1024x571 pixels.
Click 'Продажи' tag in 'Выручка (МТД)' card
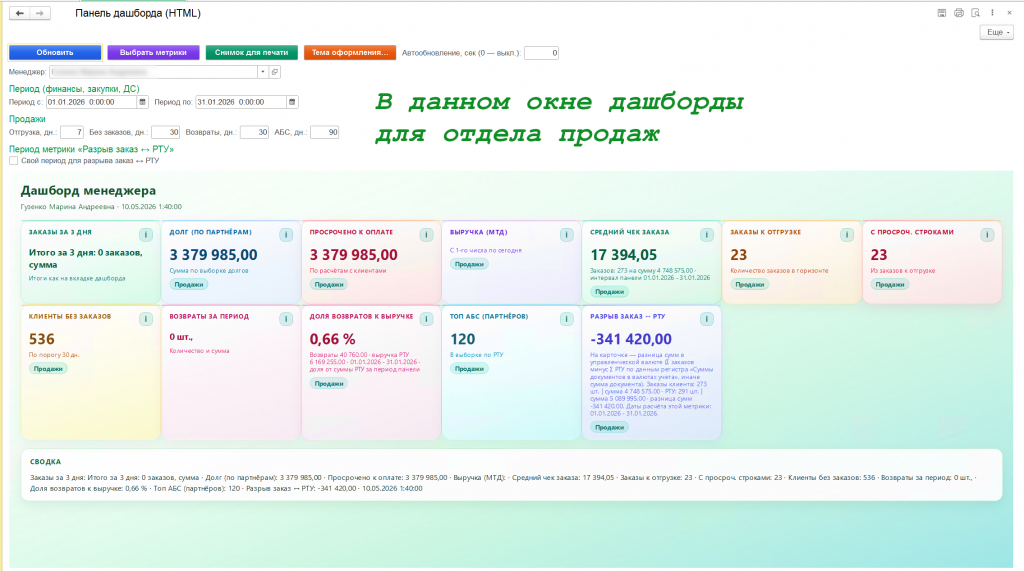coord(469,264)
